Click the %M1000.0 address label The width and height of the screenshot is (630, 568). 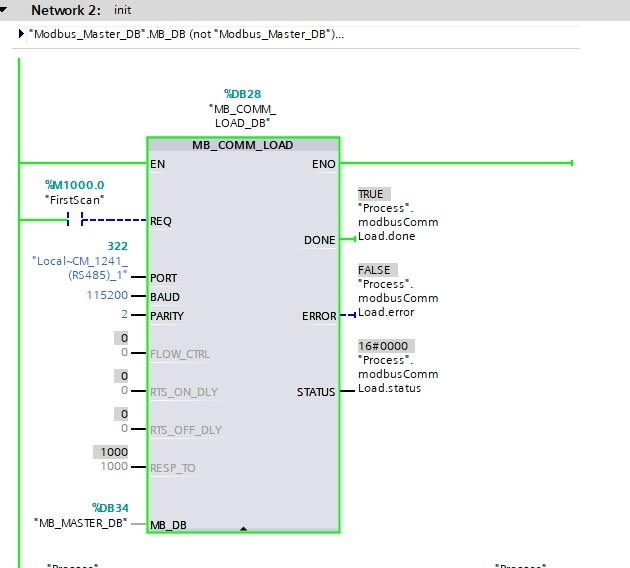click(75, 185)
